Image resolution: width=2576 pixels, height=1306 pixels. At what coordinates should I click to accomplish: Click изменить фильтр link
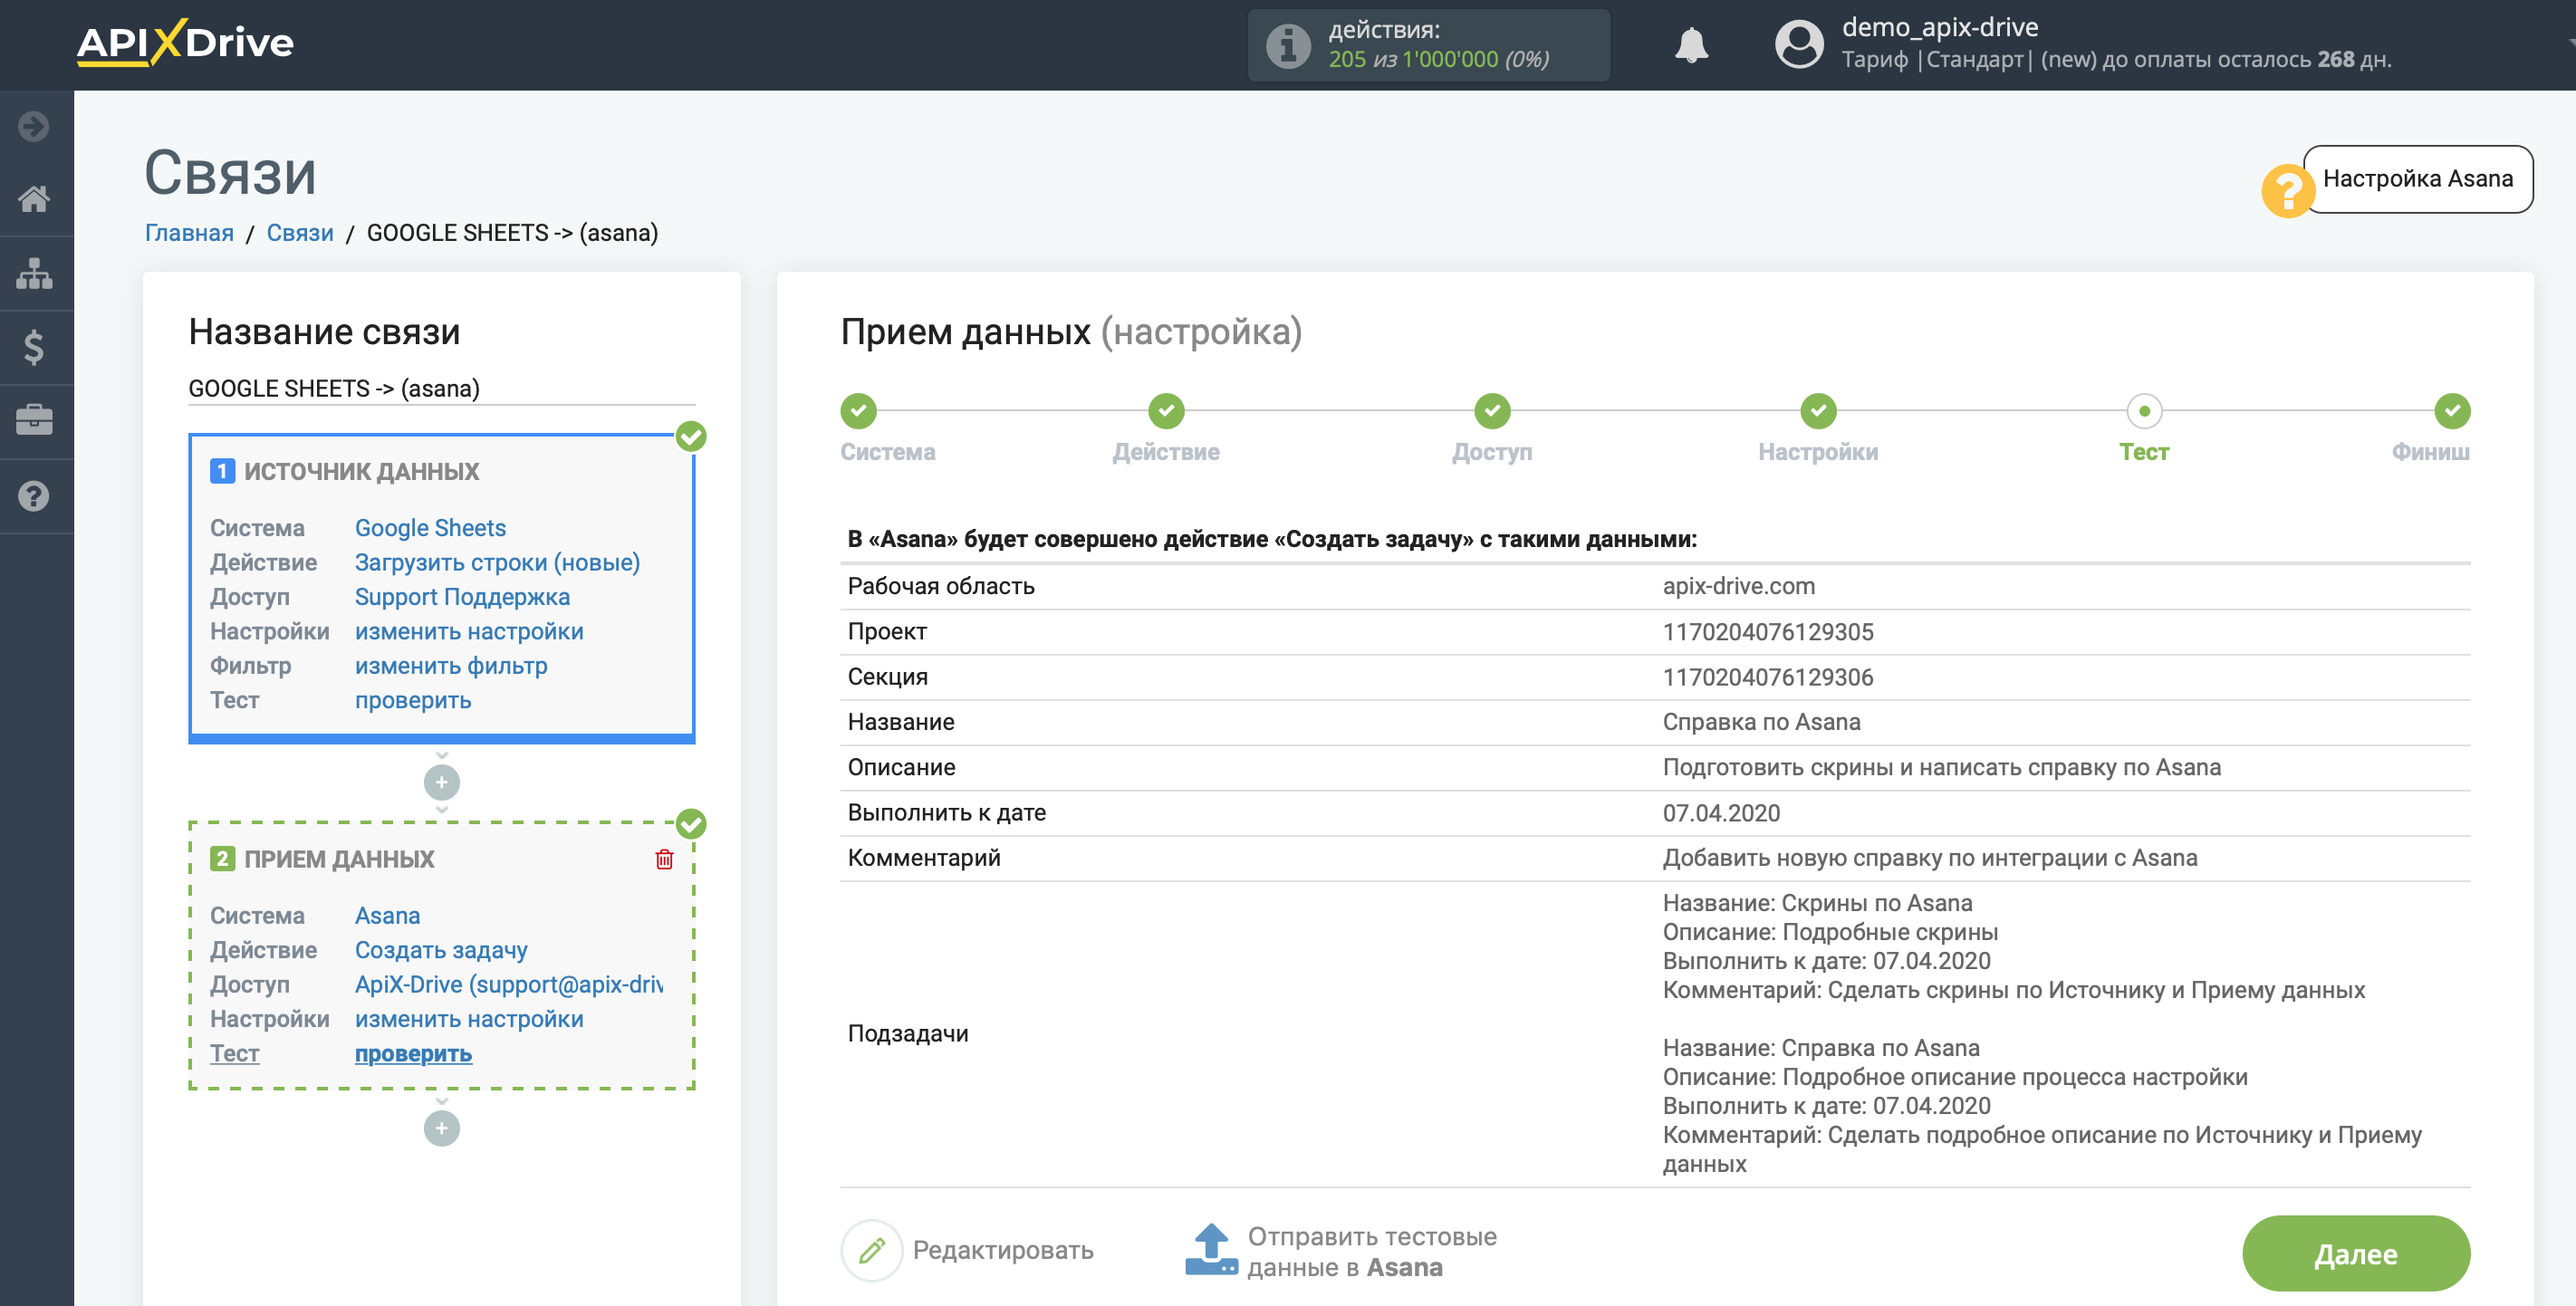[x=451, y=666]
